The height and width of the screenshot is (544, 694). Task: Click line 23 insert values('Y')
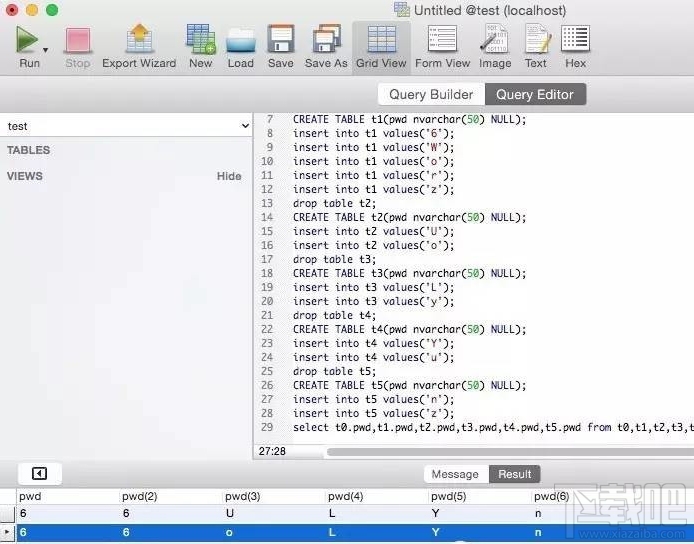[x=374, y=343]
